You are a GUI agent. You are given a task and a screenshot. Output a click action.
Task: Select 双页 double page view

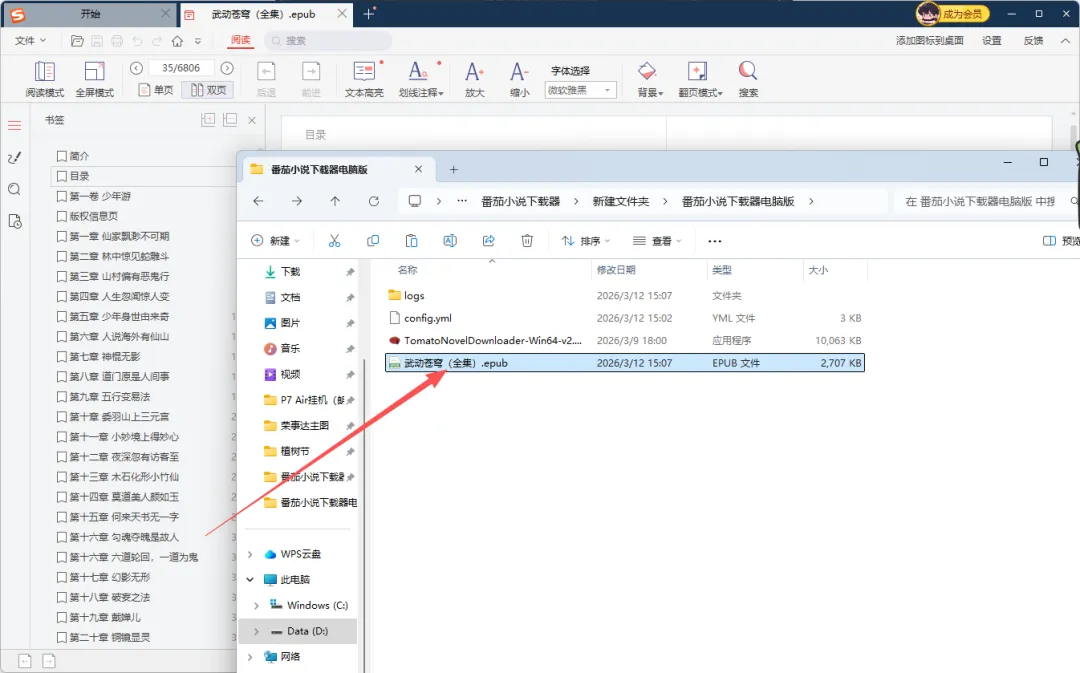[208, 90]
